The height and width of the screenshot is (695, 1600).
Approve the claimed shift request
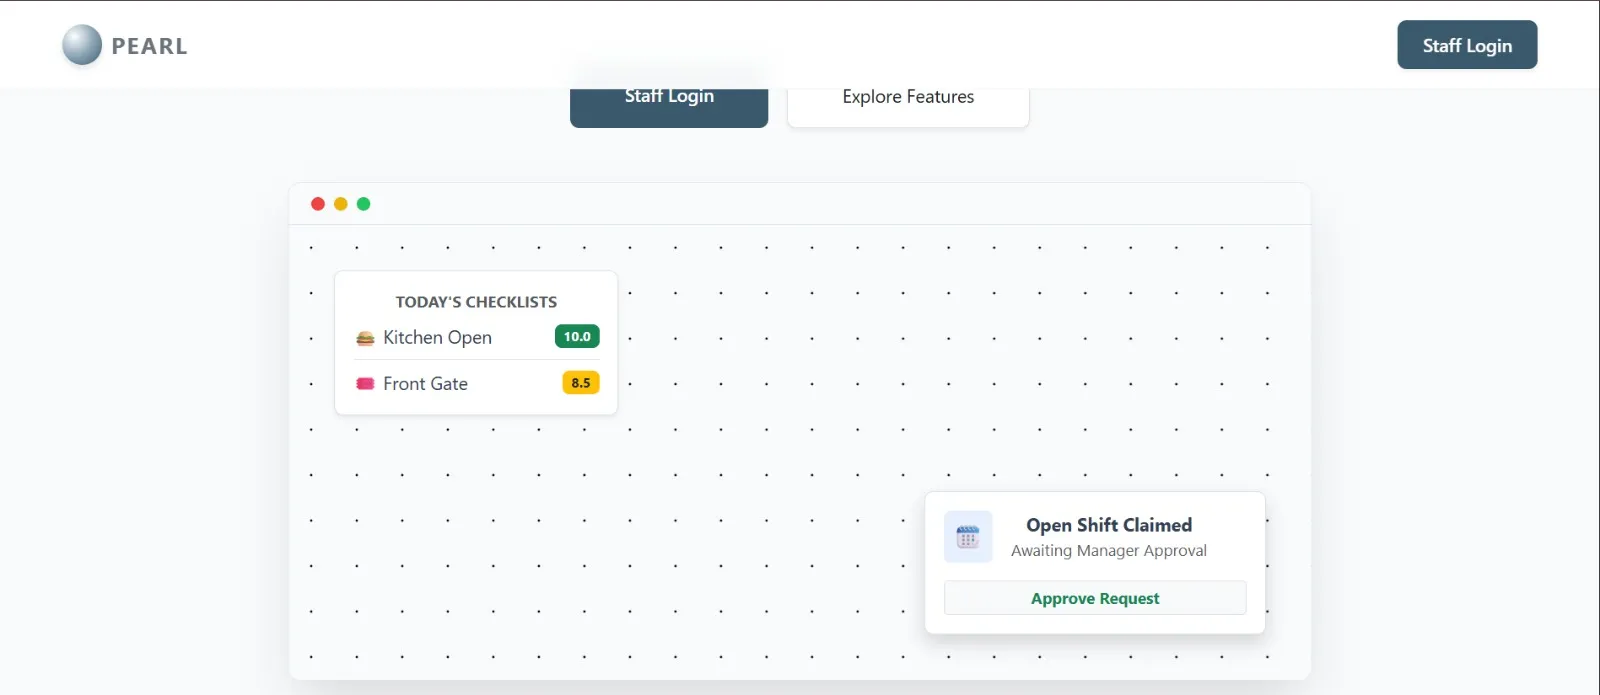pyautogui.click(x=1095, y=598)
